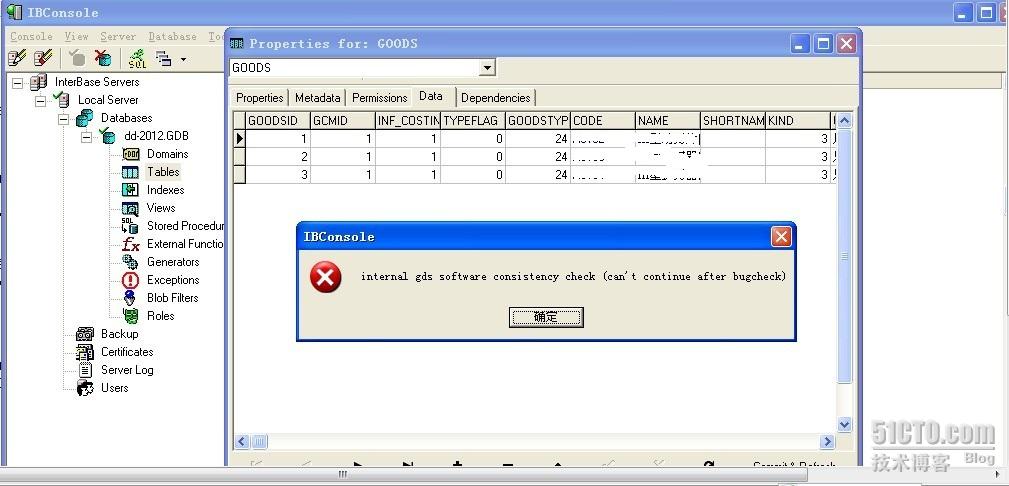
Task: Select Server Log label in tree
Action: pos(127,370)
